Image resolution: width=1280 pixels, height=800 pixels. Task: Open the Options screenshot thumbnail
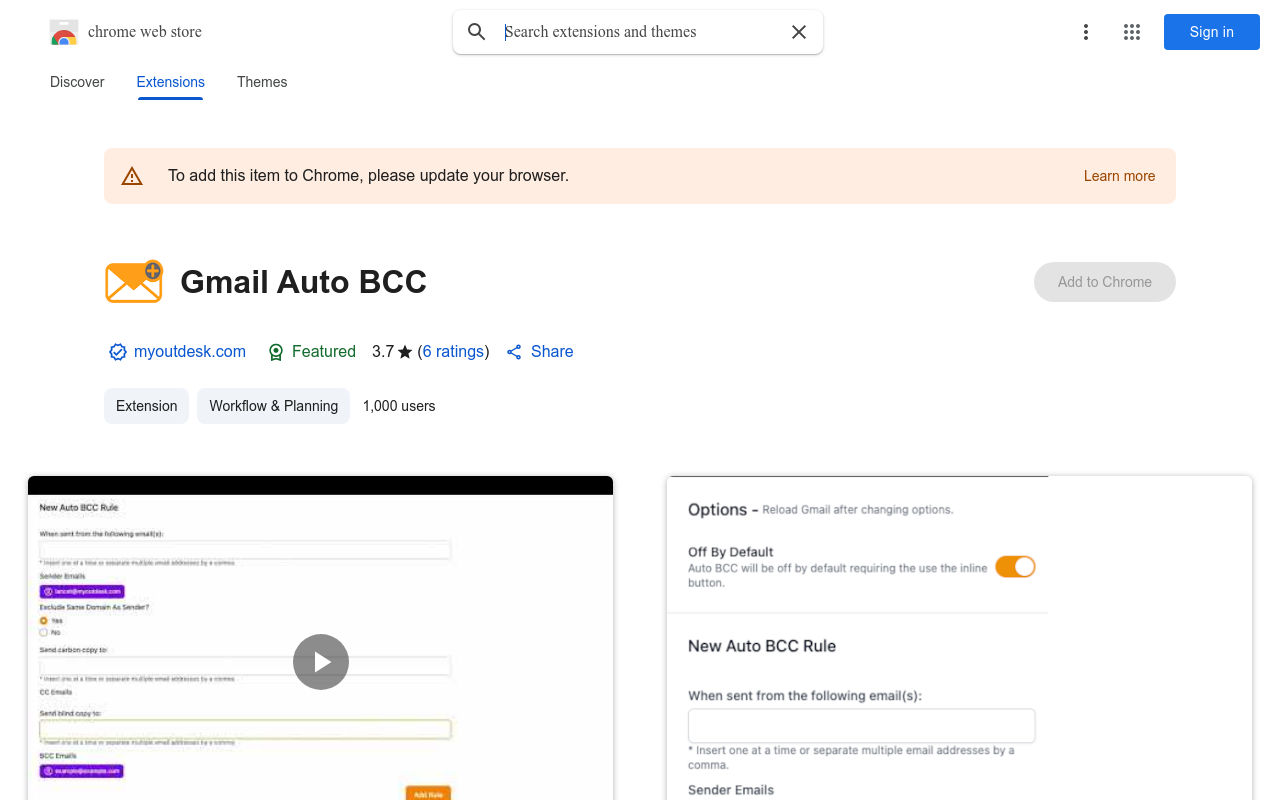[959, 638]
